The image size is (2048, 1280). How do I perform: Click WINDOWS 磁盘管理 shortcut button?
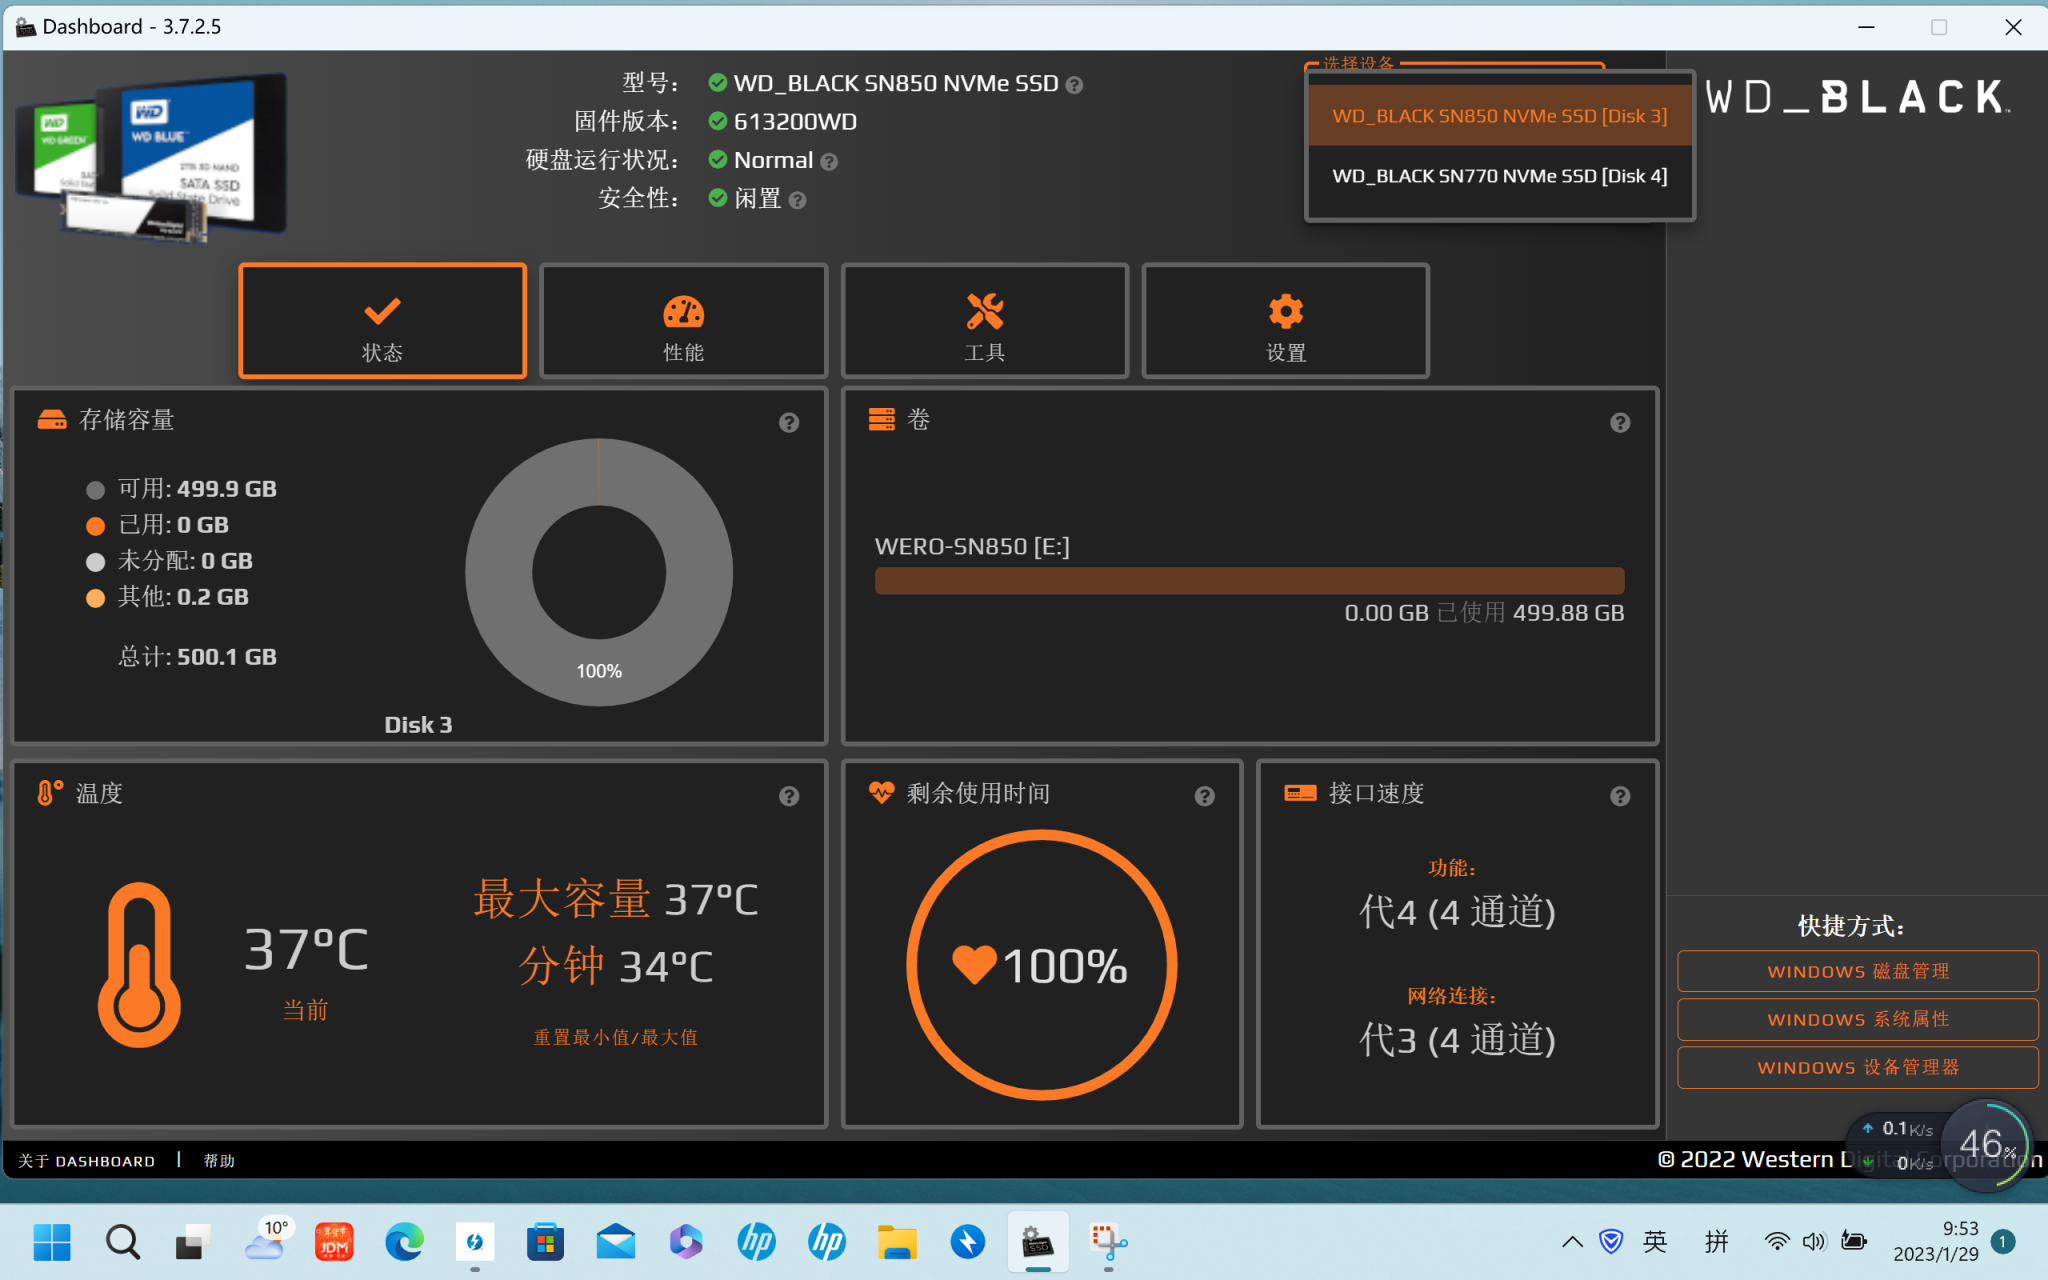coord(1857,971)
